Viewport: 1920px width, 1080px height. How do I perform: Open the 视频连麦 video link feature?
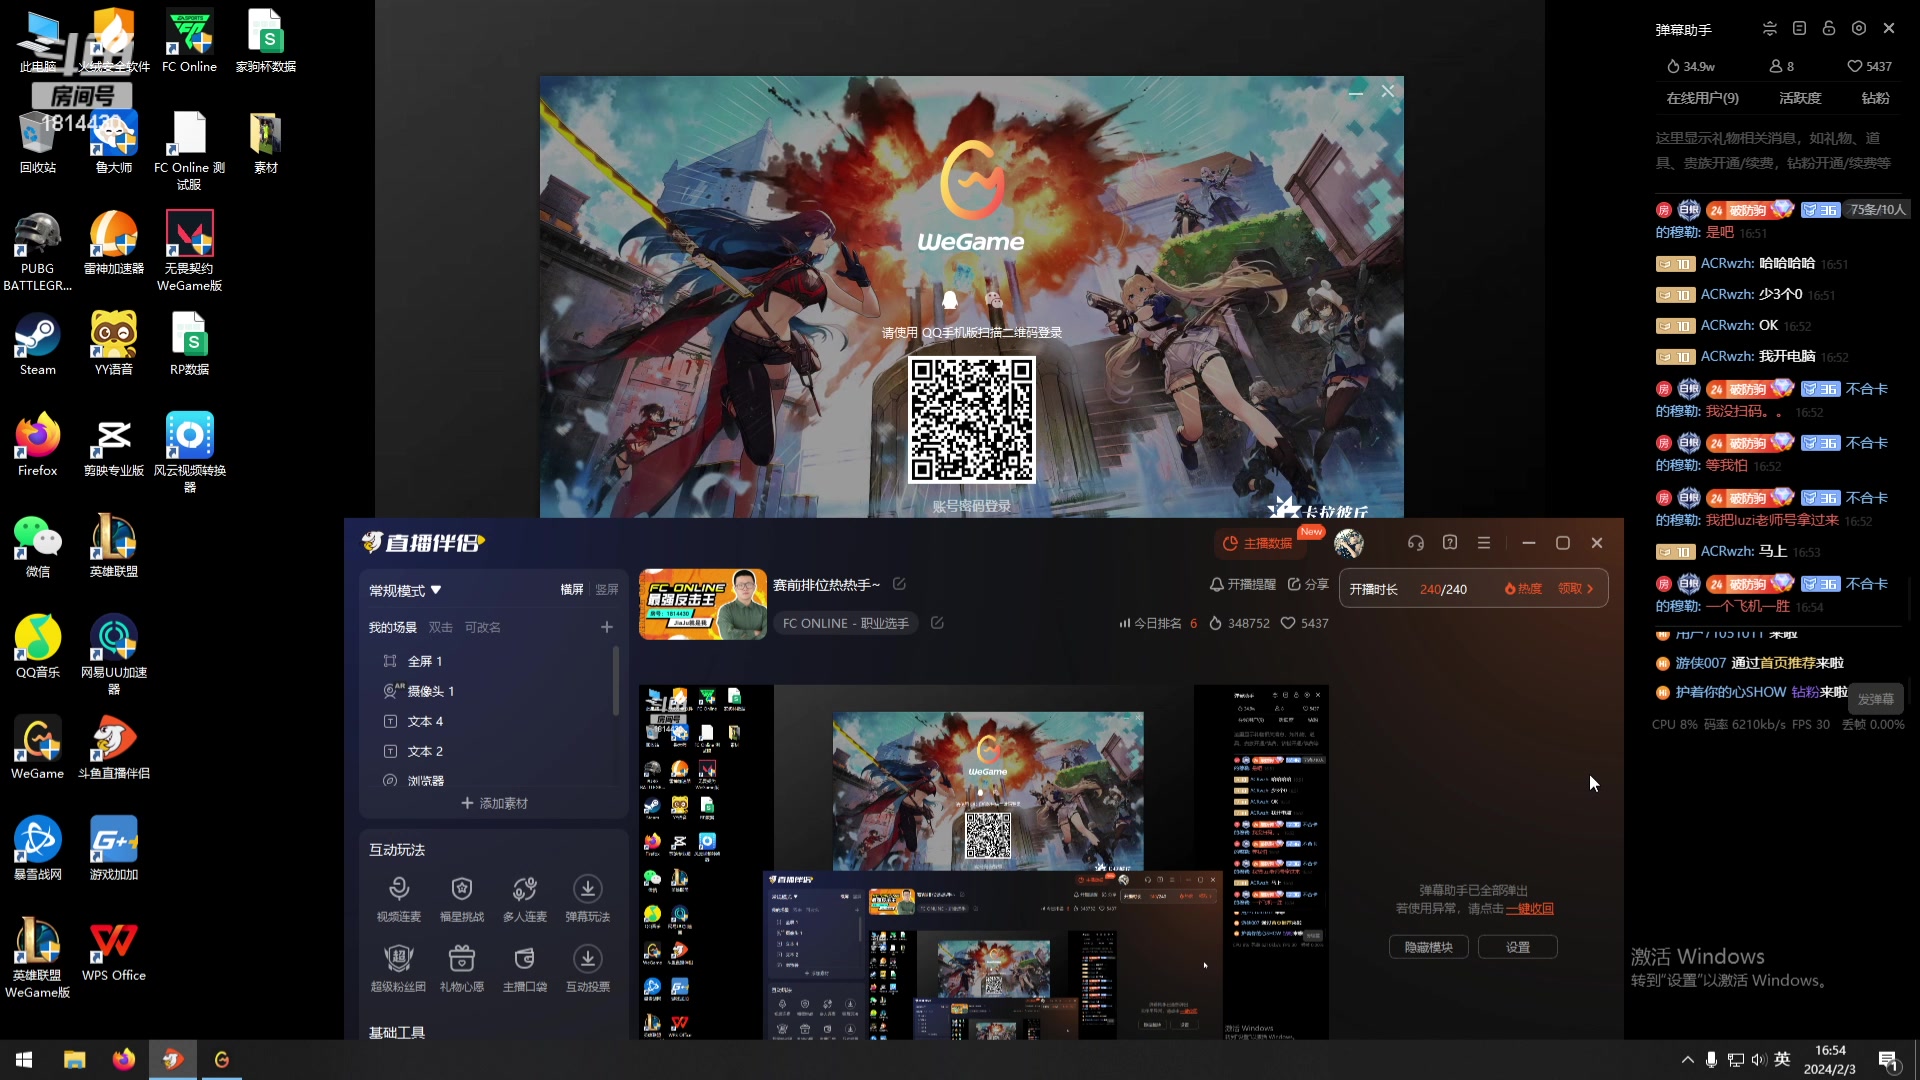398,889
